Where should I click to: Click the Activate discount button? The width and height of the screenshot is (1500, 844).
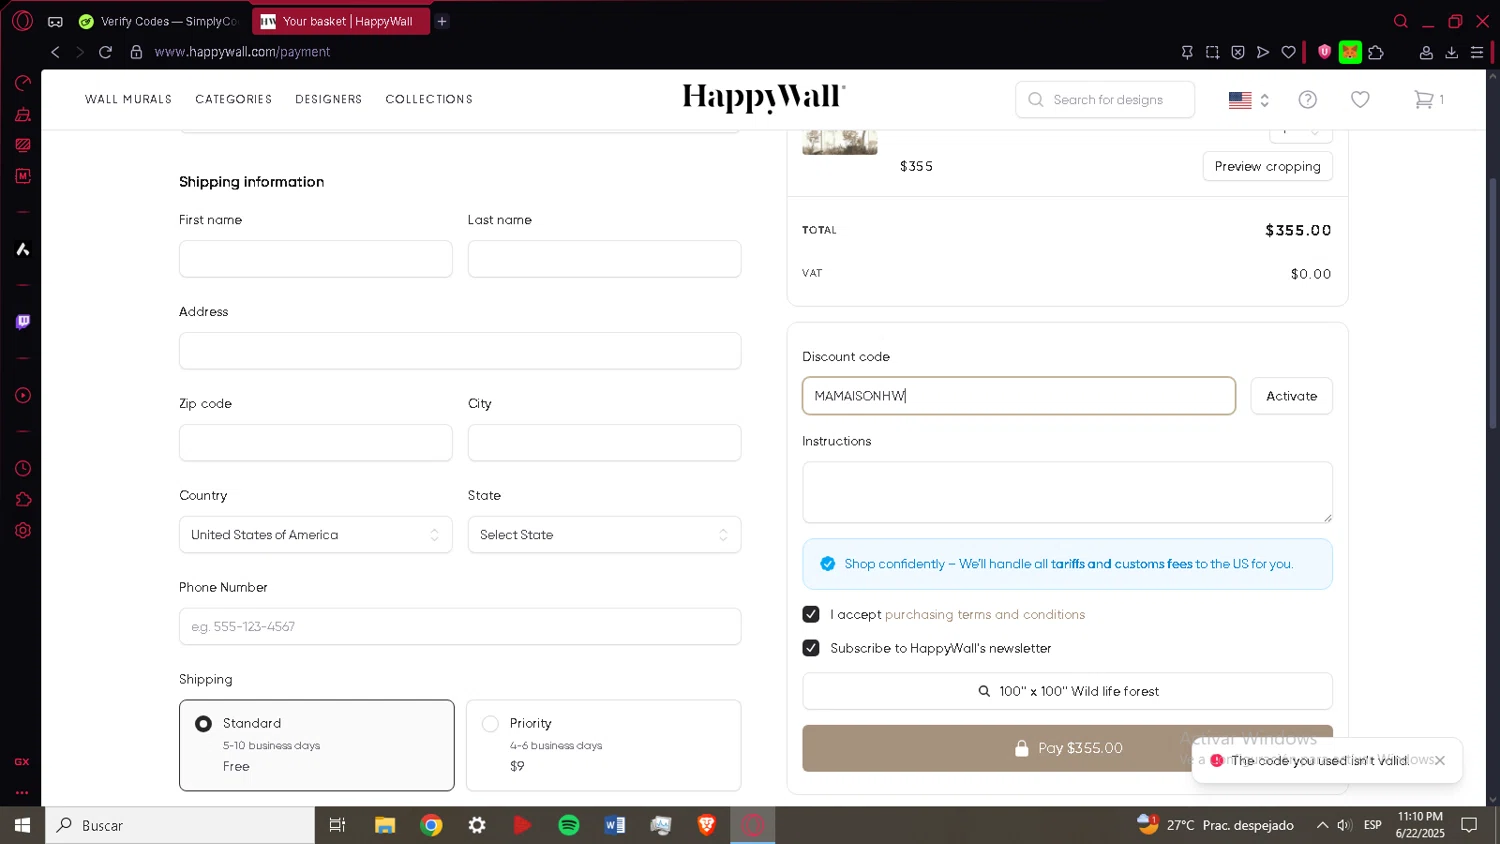1291,396
